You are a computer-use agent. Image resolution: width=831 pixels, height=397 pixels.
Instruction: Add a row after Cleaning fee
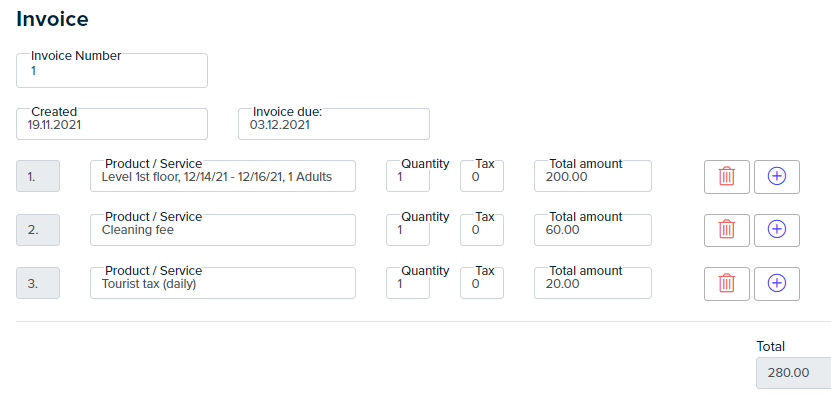pyautogui.click(x=776, y=230)
